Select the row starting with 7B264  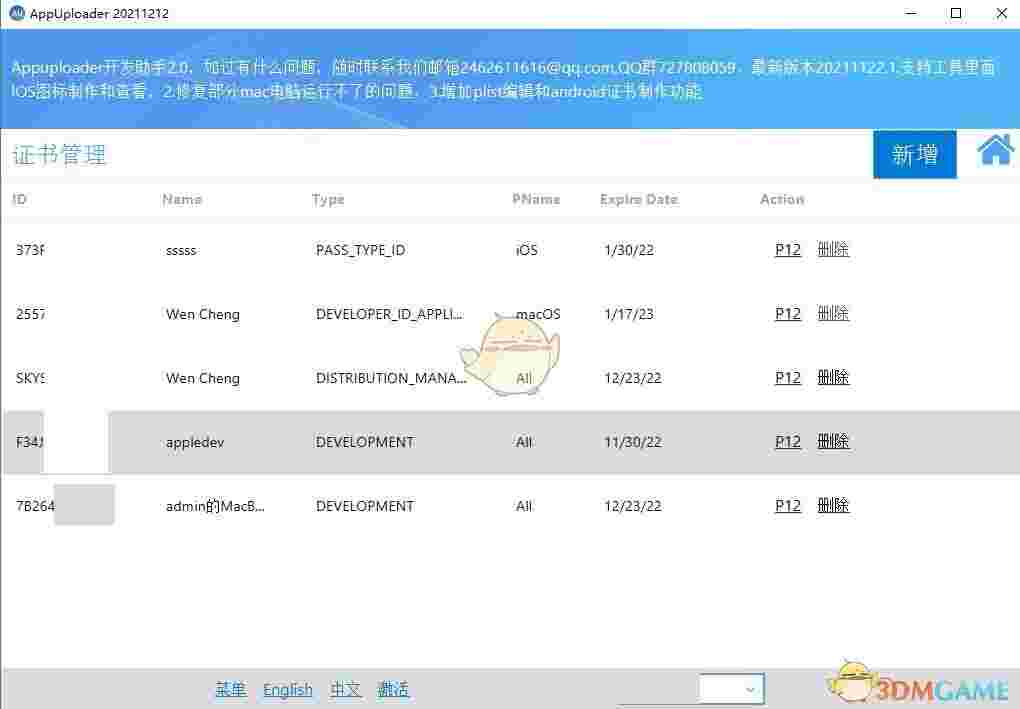[x=400, y=505]
